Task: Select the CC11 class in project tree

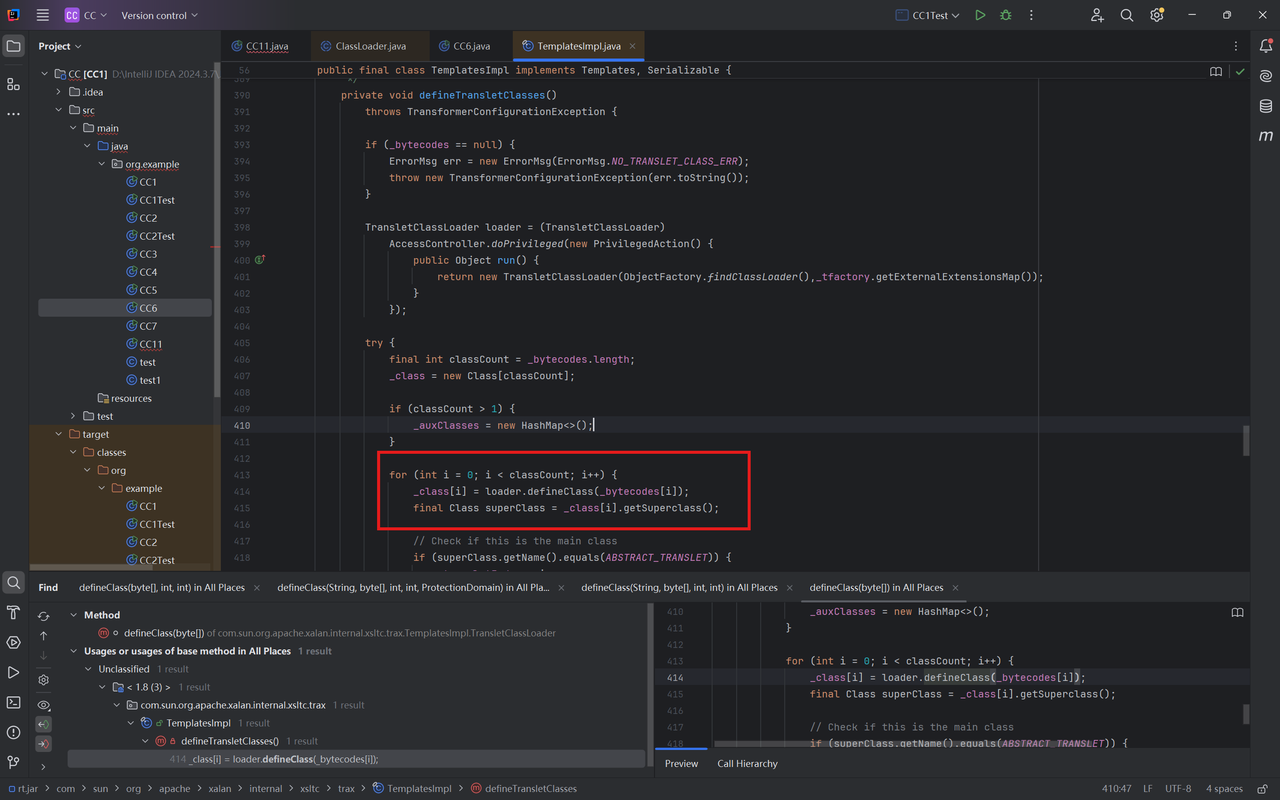Action: point(150,344)
